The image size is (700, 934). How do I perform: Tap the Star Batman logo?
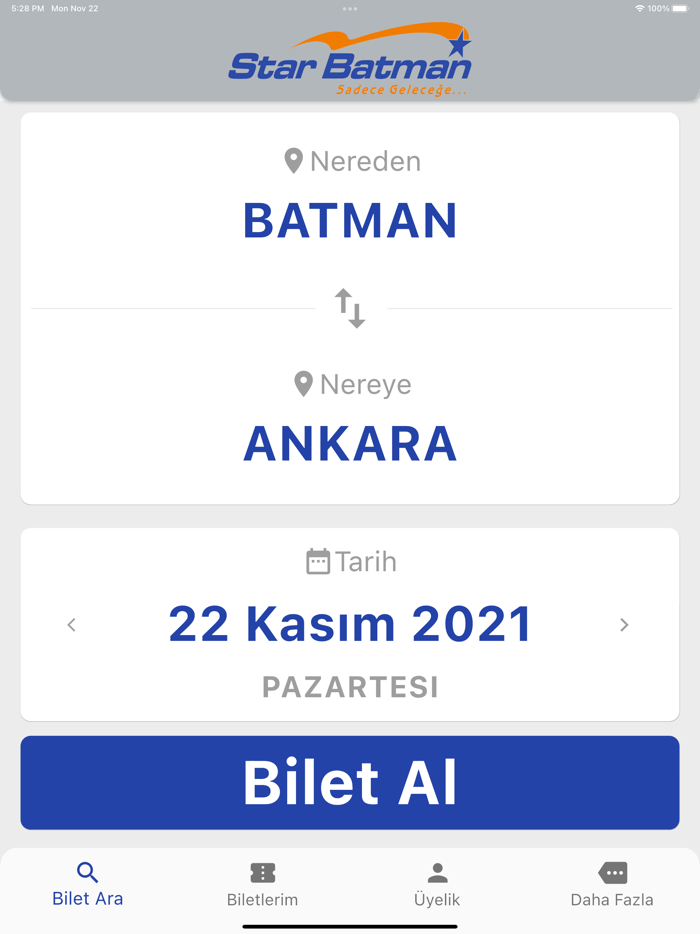(350, 62)
